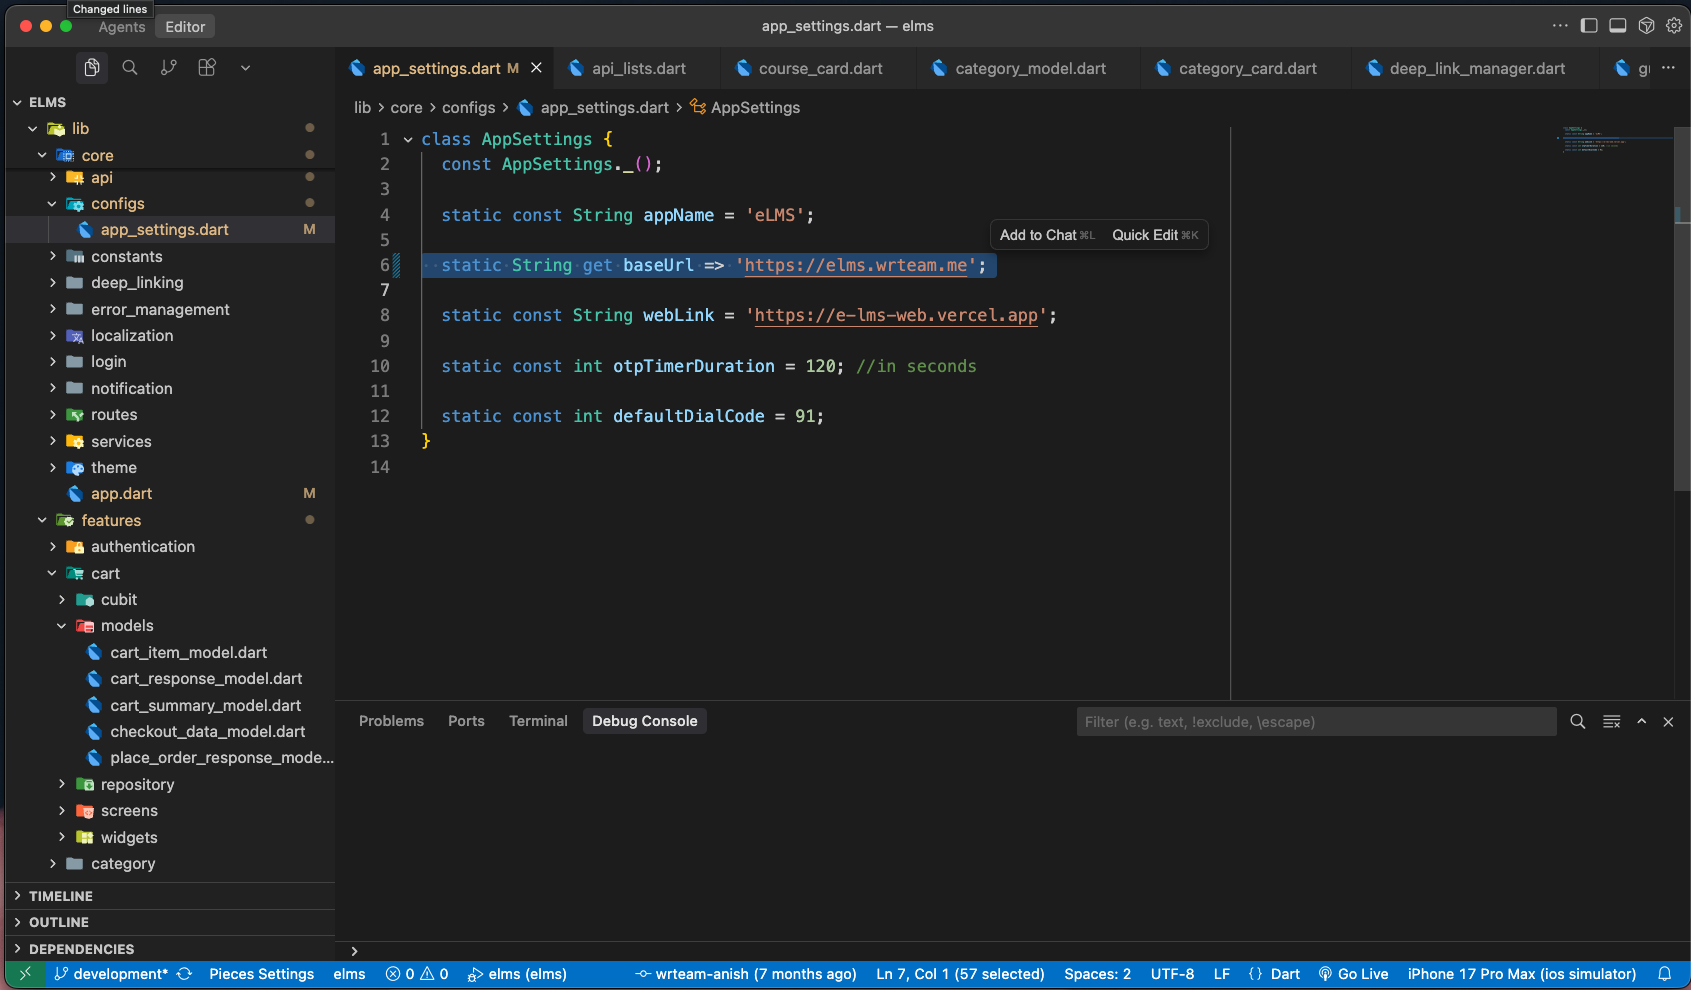This screenshot has height=990, width=1691.
Task: Toggle the primary sidebar layout button
Action: (x=1589, y=26)
